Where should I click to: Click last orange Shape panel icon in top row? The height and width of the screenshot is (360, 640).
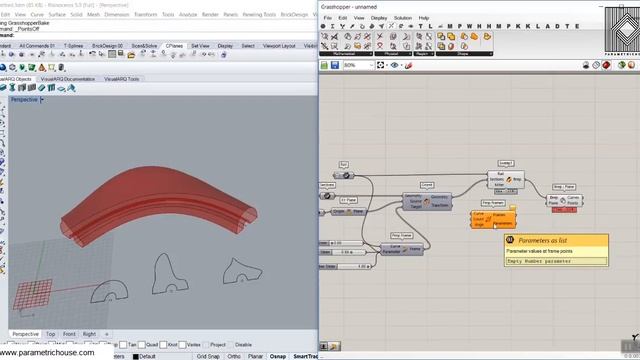pyautogui.click(x=487, y=37)
